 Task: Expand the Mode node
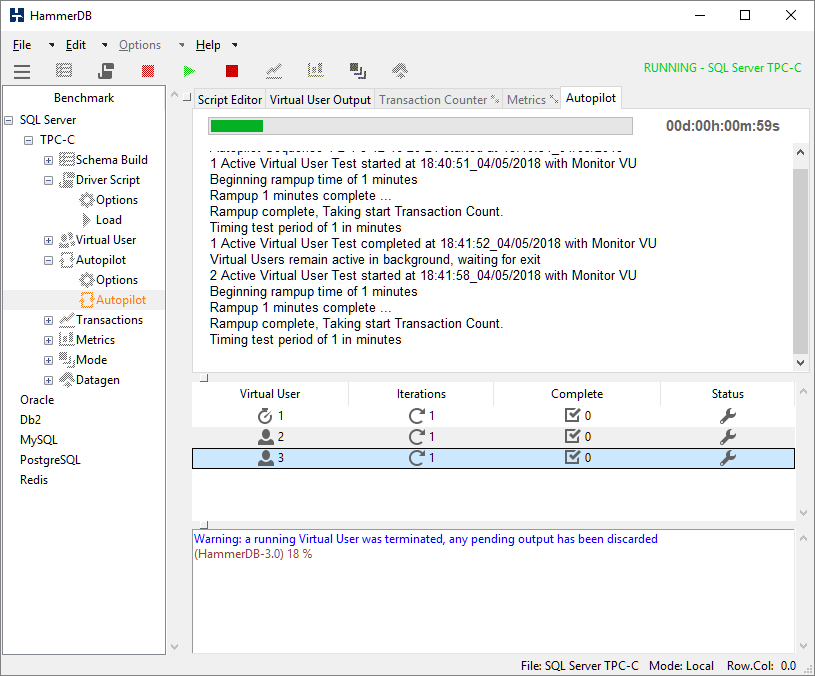pos(48,361)
